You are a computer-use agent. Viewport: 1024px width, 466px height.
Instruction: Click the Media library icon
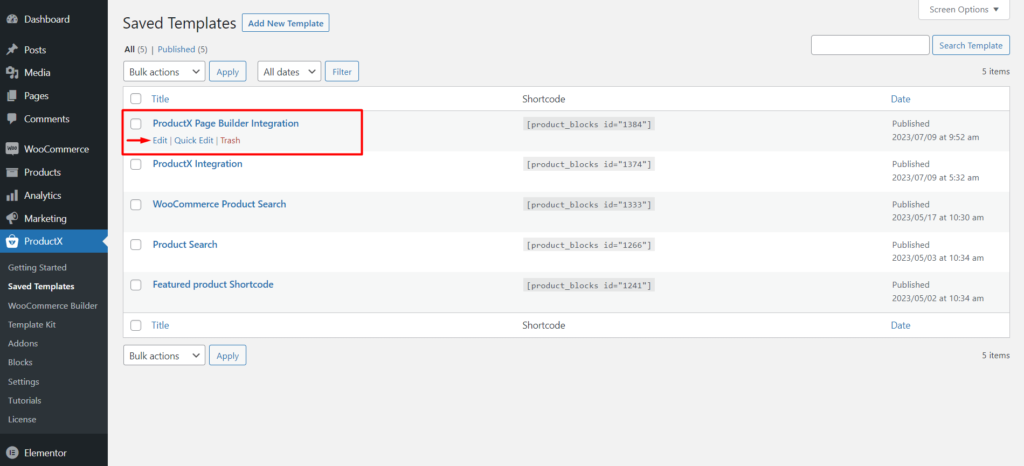coord(12,72)
